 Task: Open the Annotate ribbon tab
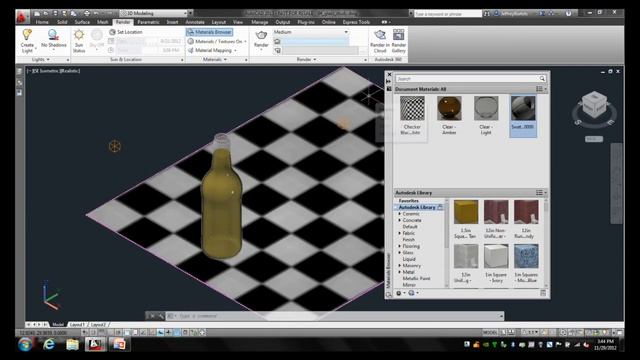195,22
